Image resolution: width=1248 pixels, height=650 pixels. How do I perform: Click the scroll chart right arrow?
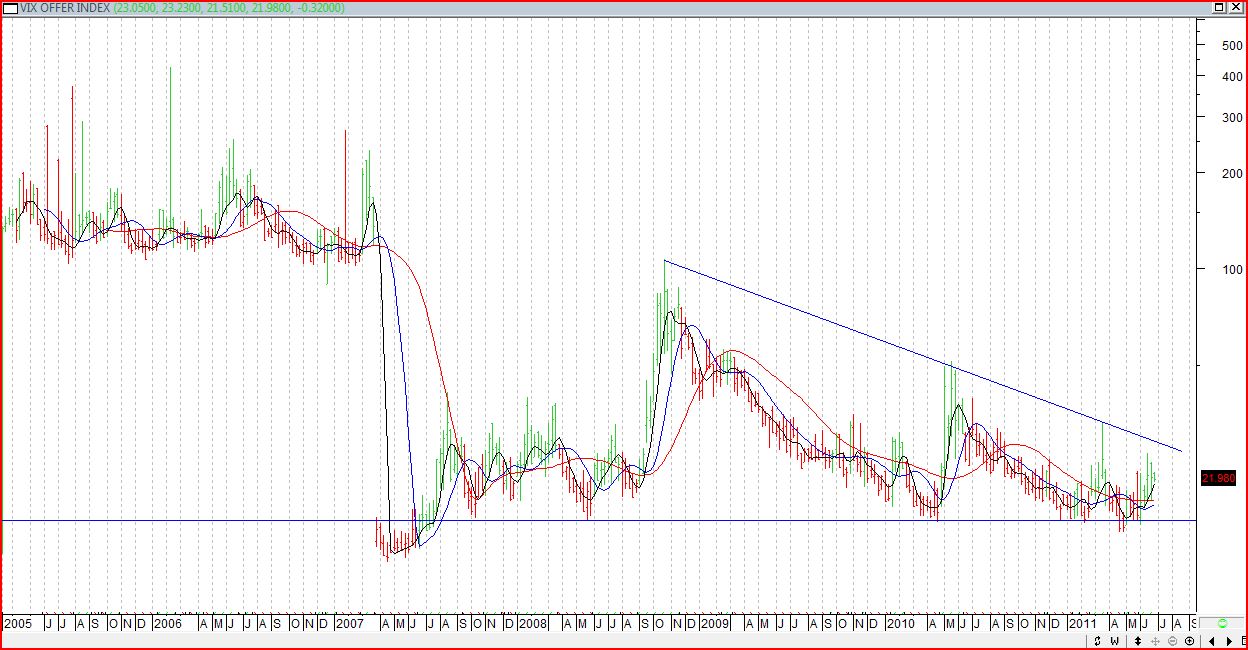tap(1229, 640)
